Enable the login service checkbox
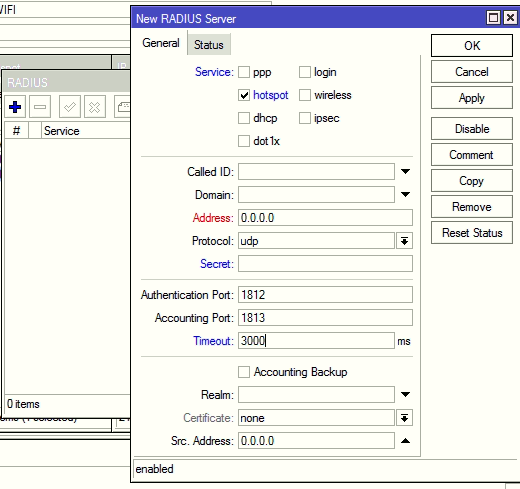 pyautogui.click(x=305, y=72)
